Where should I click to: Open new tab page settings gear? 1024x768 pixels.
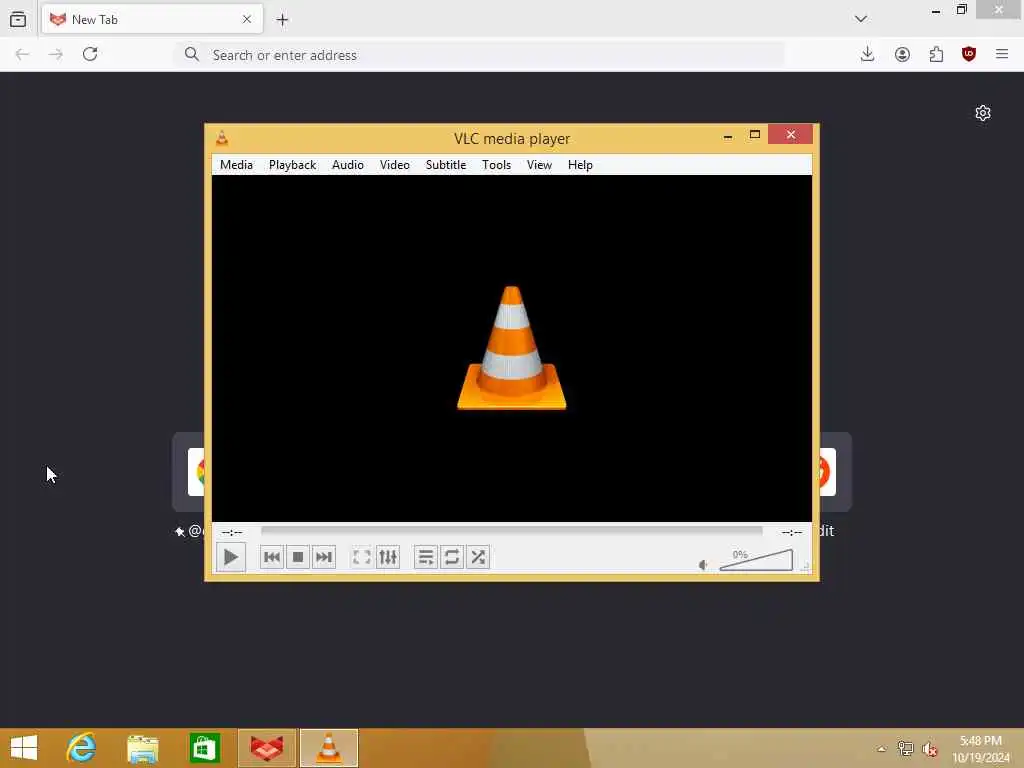click(983, 113)
